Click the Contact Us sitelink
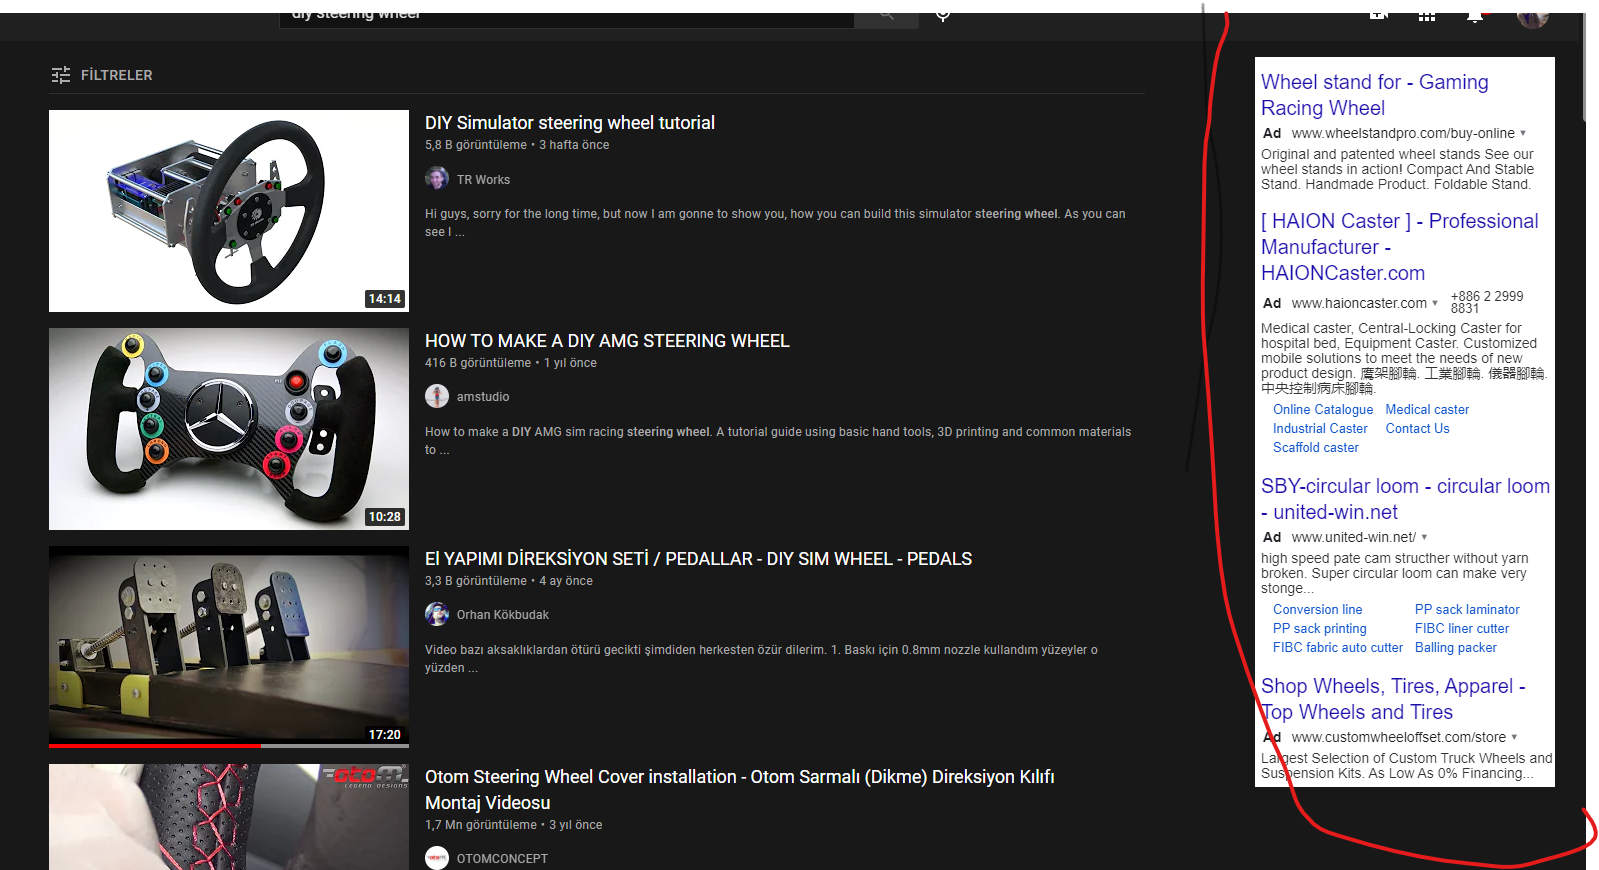 (x=1417, y=429)
